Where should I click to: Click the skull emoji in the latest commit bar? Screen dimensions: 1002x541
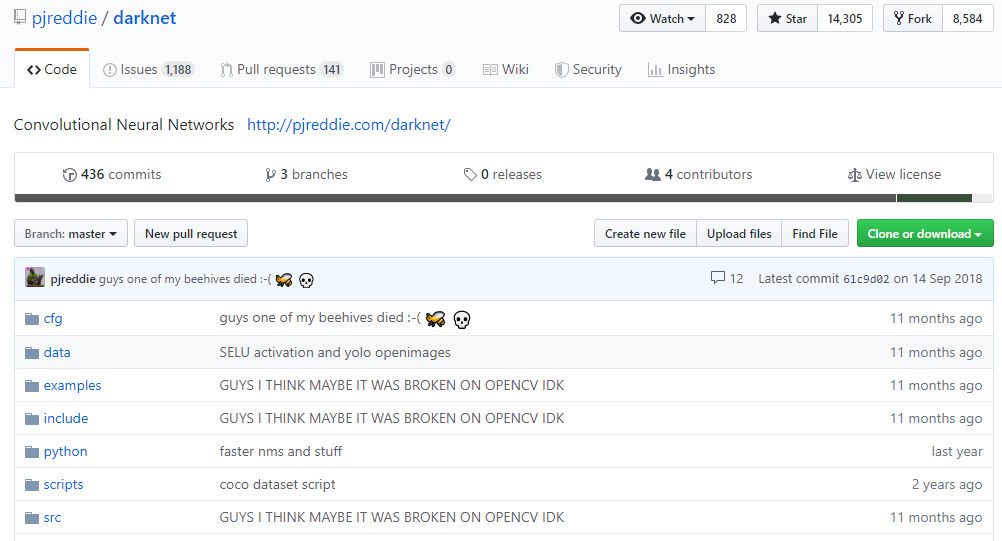[306, 280]
